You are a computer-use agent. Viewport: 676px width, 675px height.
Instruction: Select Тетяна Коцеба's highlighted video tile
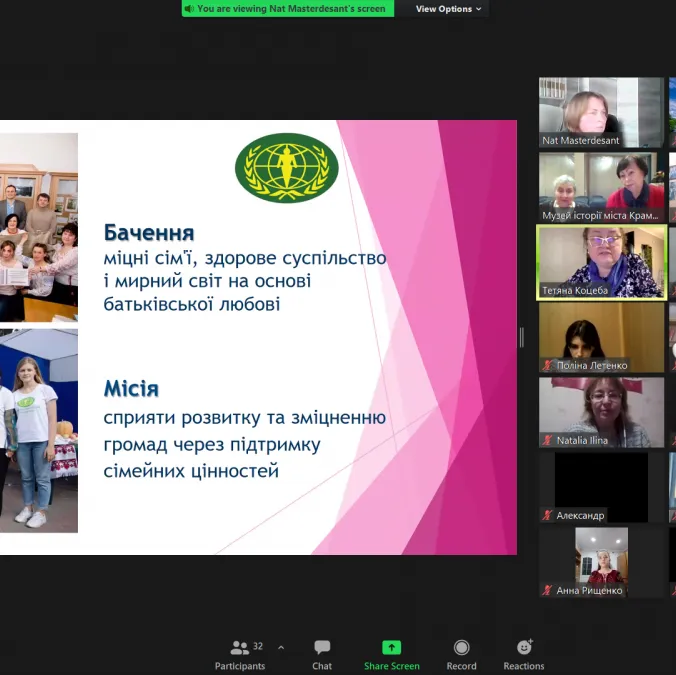[x=601, y=262]
